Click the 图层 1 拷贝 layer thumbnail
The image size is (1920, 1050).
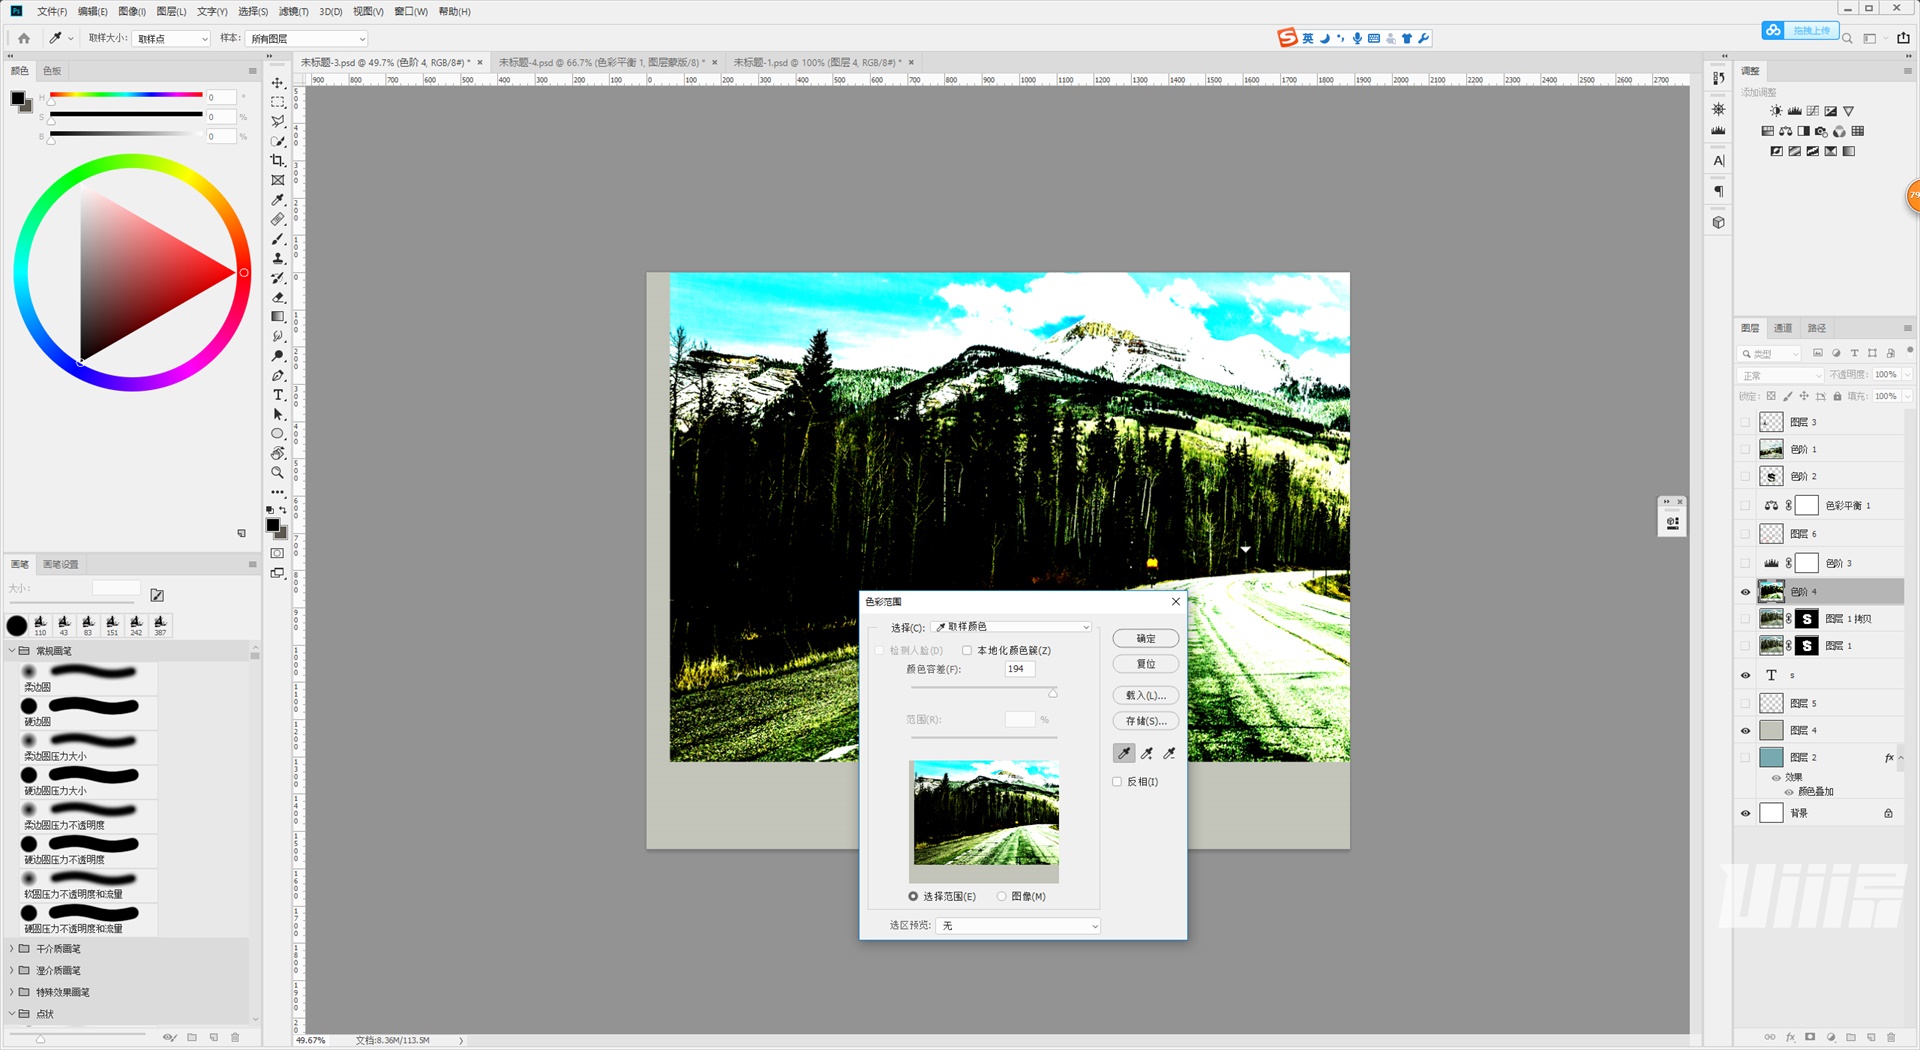click(x=1771, y=619)
